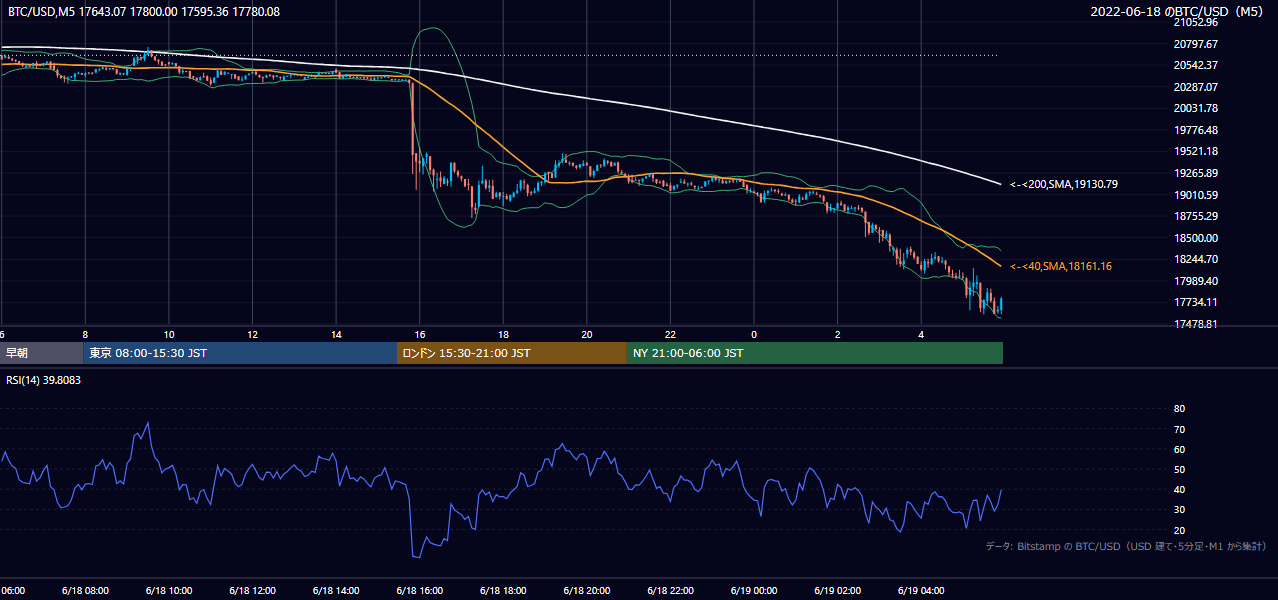Click hour label 0 under price chart
The height and width of the screenshot is (600, 1278).
coord(754,334)
